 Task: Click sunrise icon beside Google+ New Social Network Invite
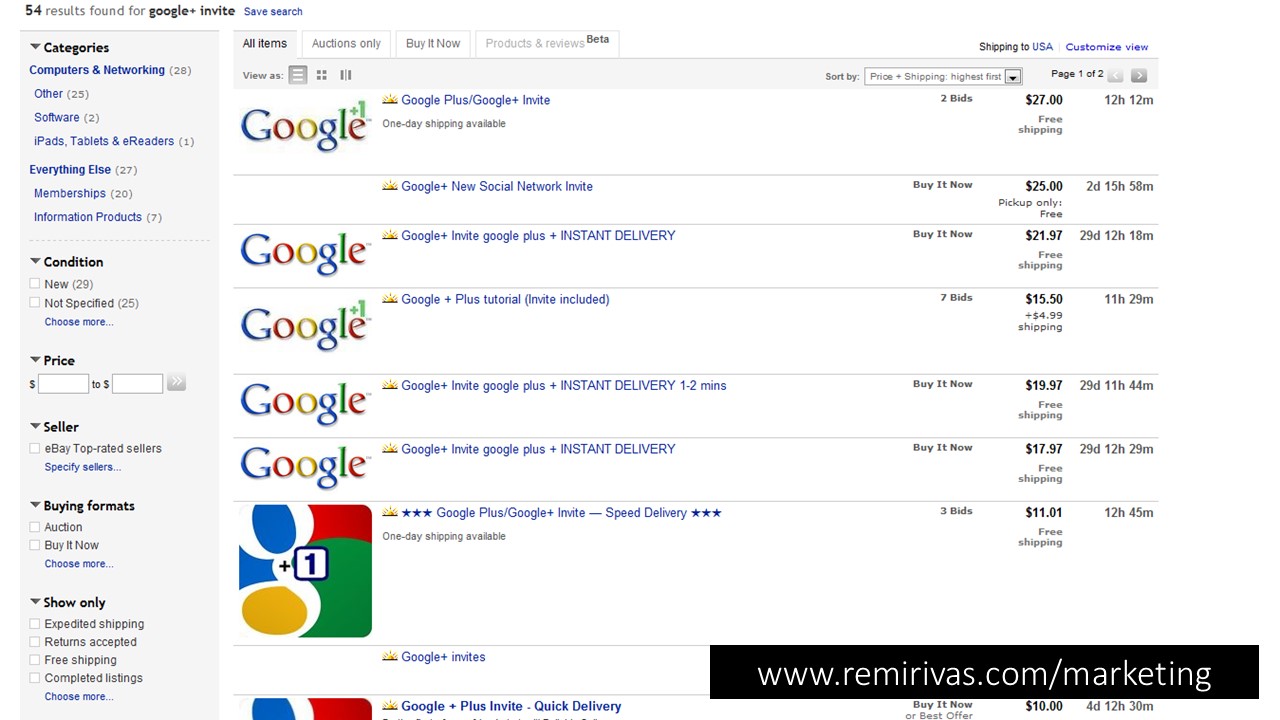(x=390, y=186)
